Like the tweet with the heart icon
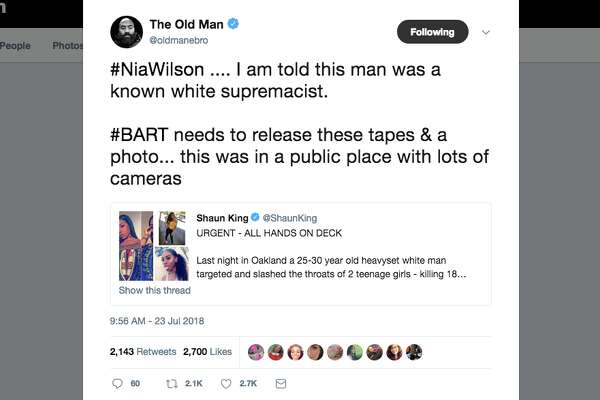Image resolution: width=600 pixels, height=400 pixels. [226, 383]
